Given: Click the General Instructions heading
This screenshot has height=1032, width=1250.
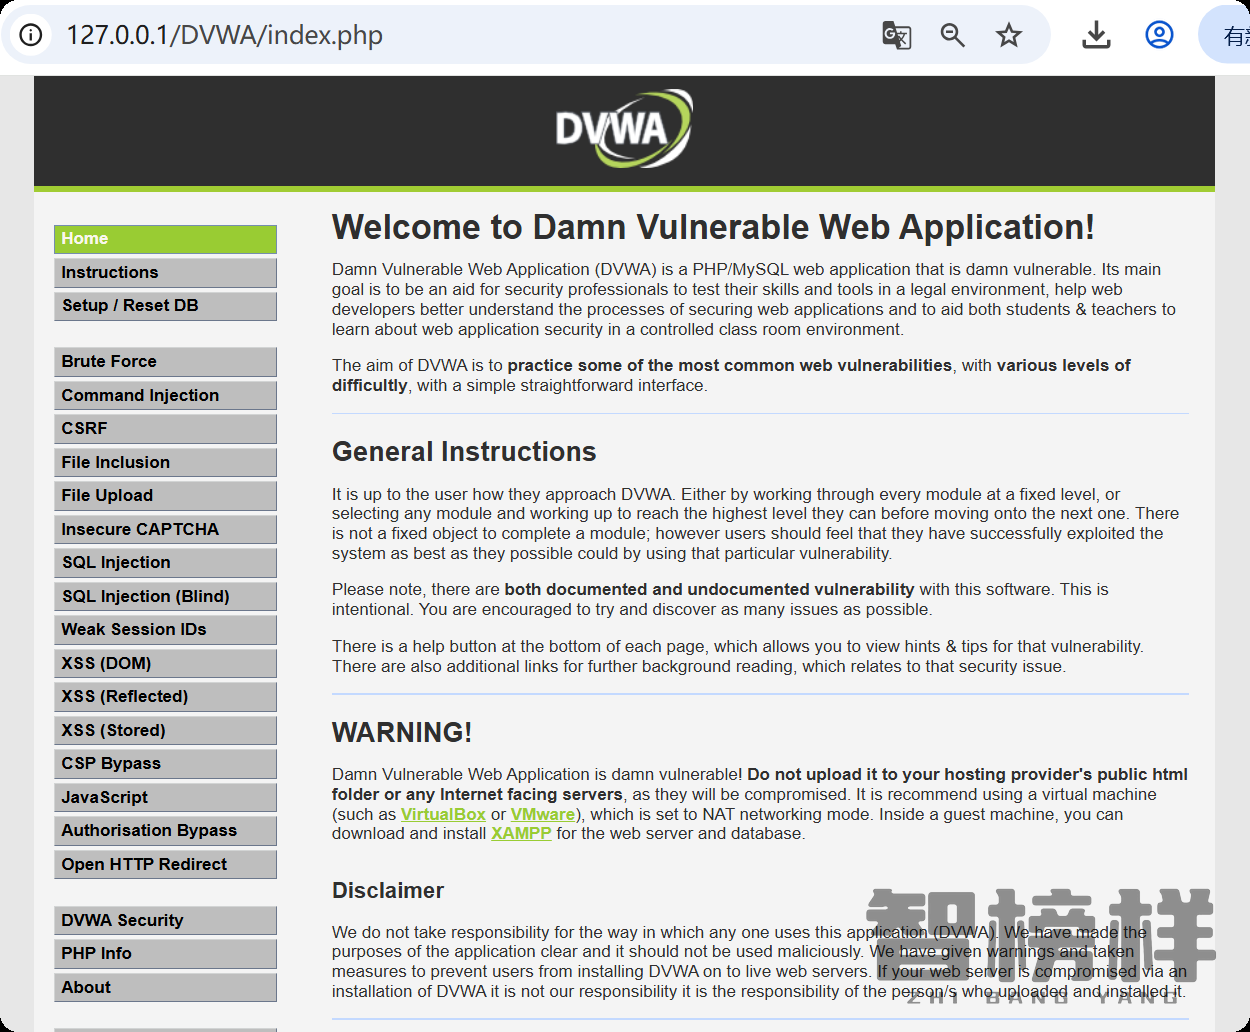Looking at the screenshot, I should coord(464,452).
